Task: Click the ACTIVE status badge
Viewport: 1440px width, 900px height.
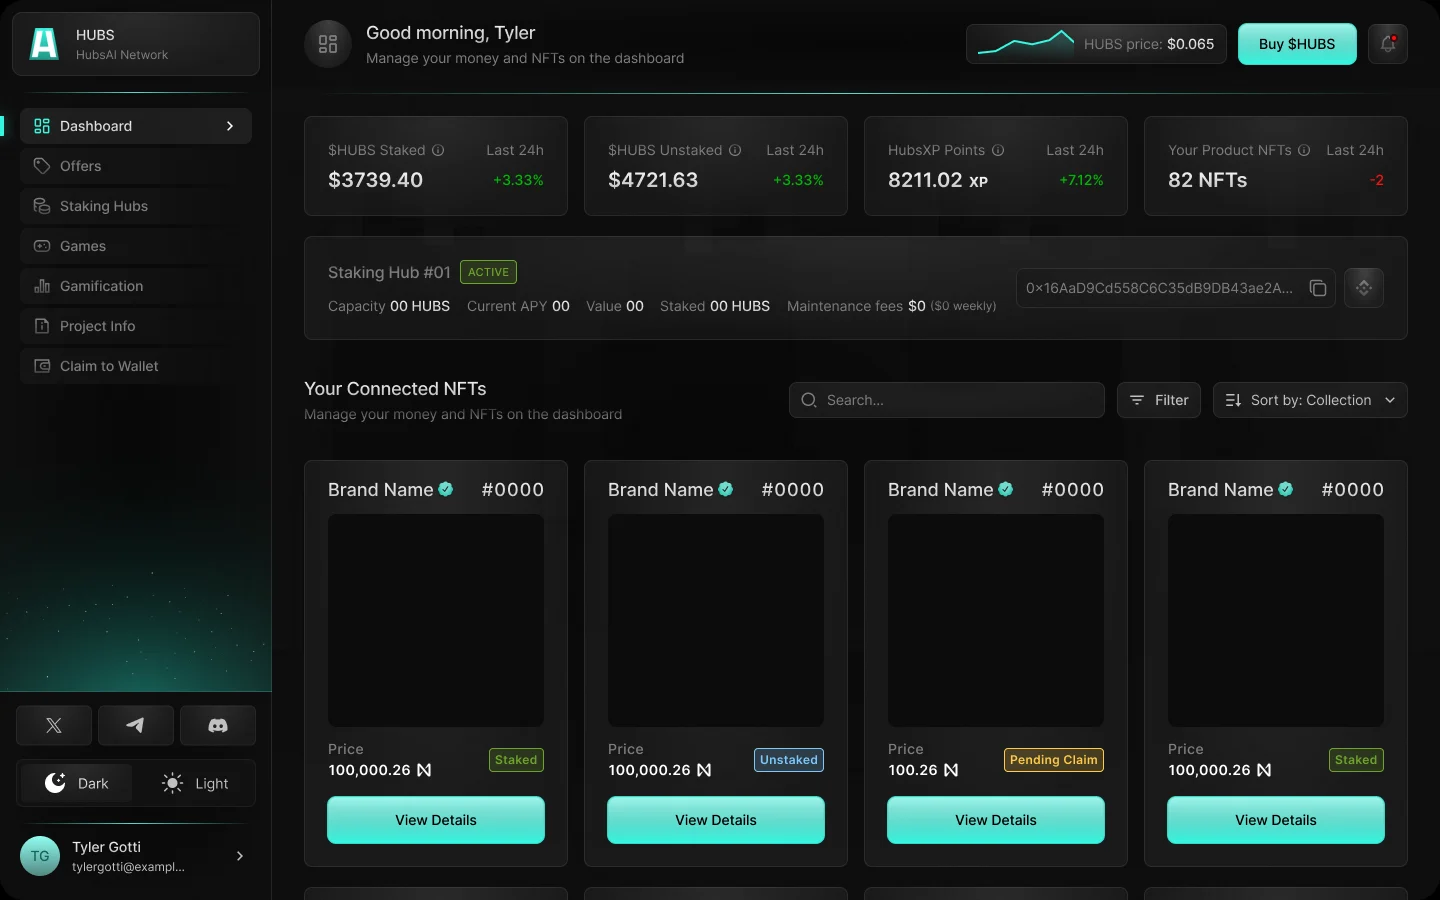Action: 488,272
